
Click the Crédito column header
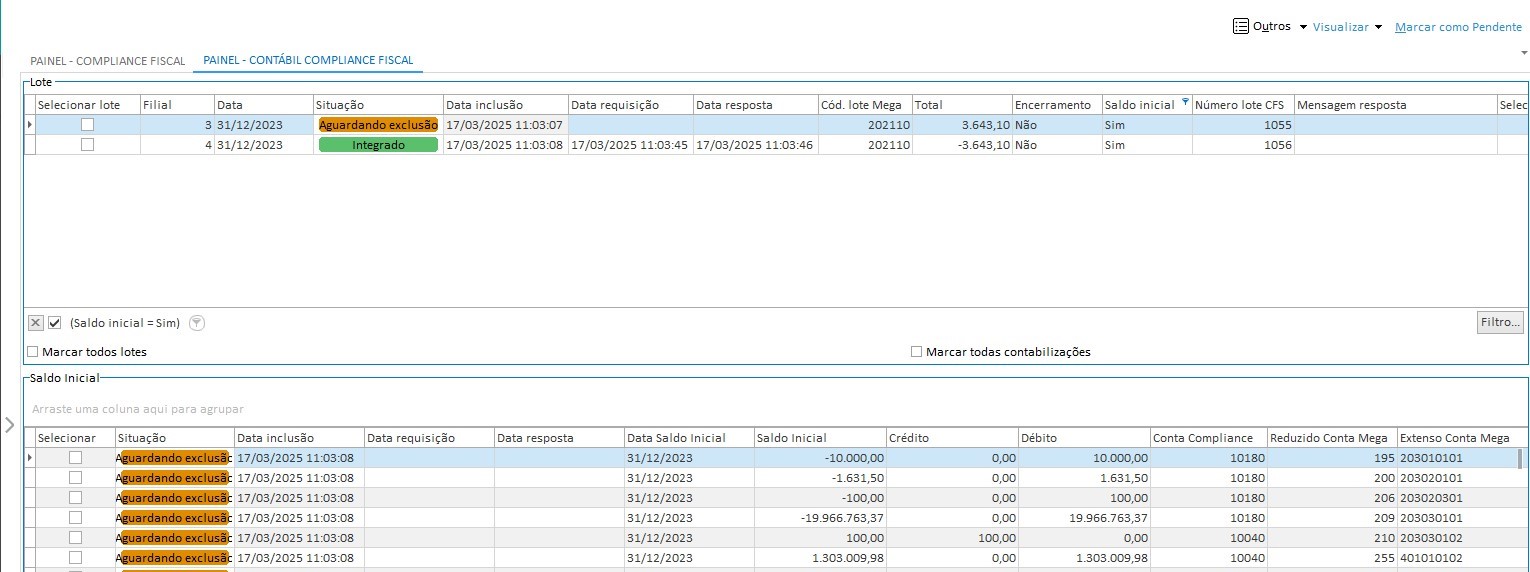pos(952,438)
